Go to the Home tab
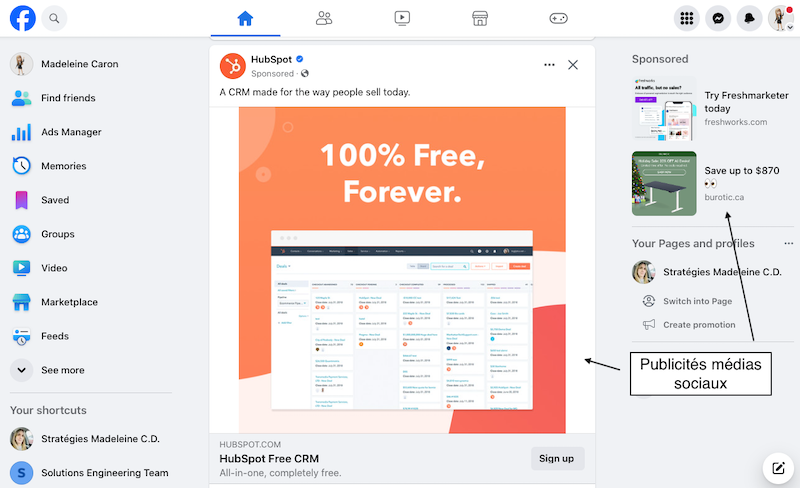800x488 pixels. point(245,18)
